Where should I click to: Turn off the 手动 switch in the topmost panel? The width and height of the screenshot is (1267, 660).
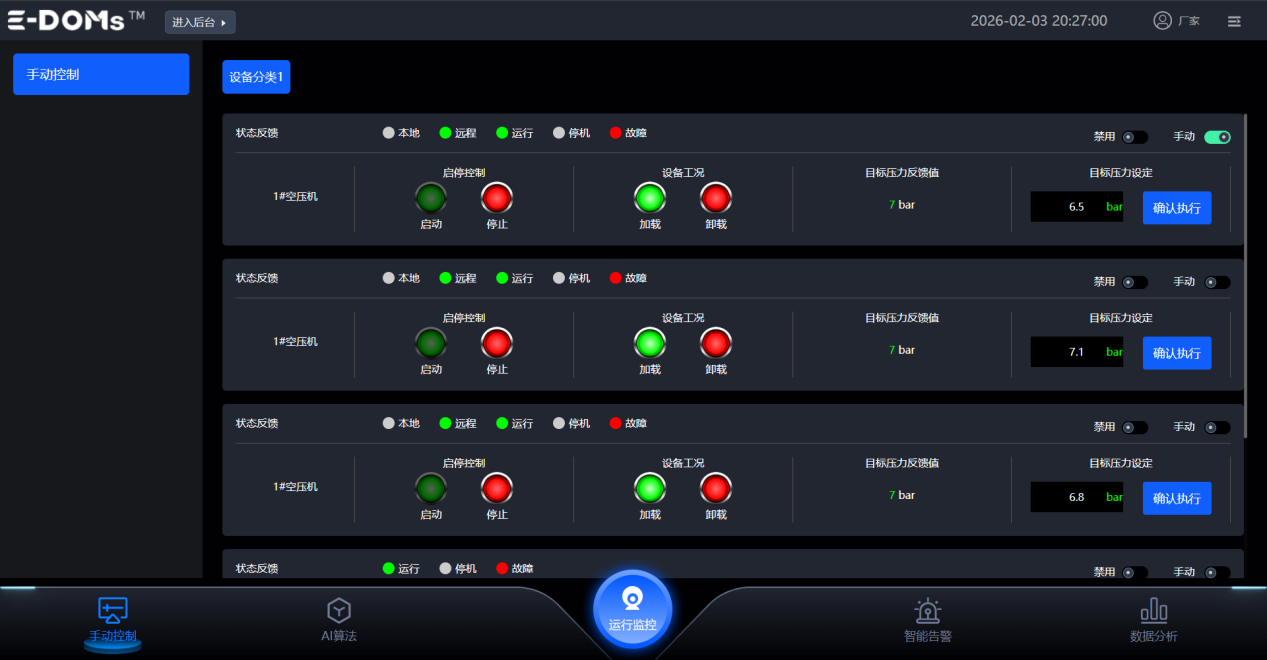1217,137
